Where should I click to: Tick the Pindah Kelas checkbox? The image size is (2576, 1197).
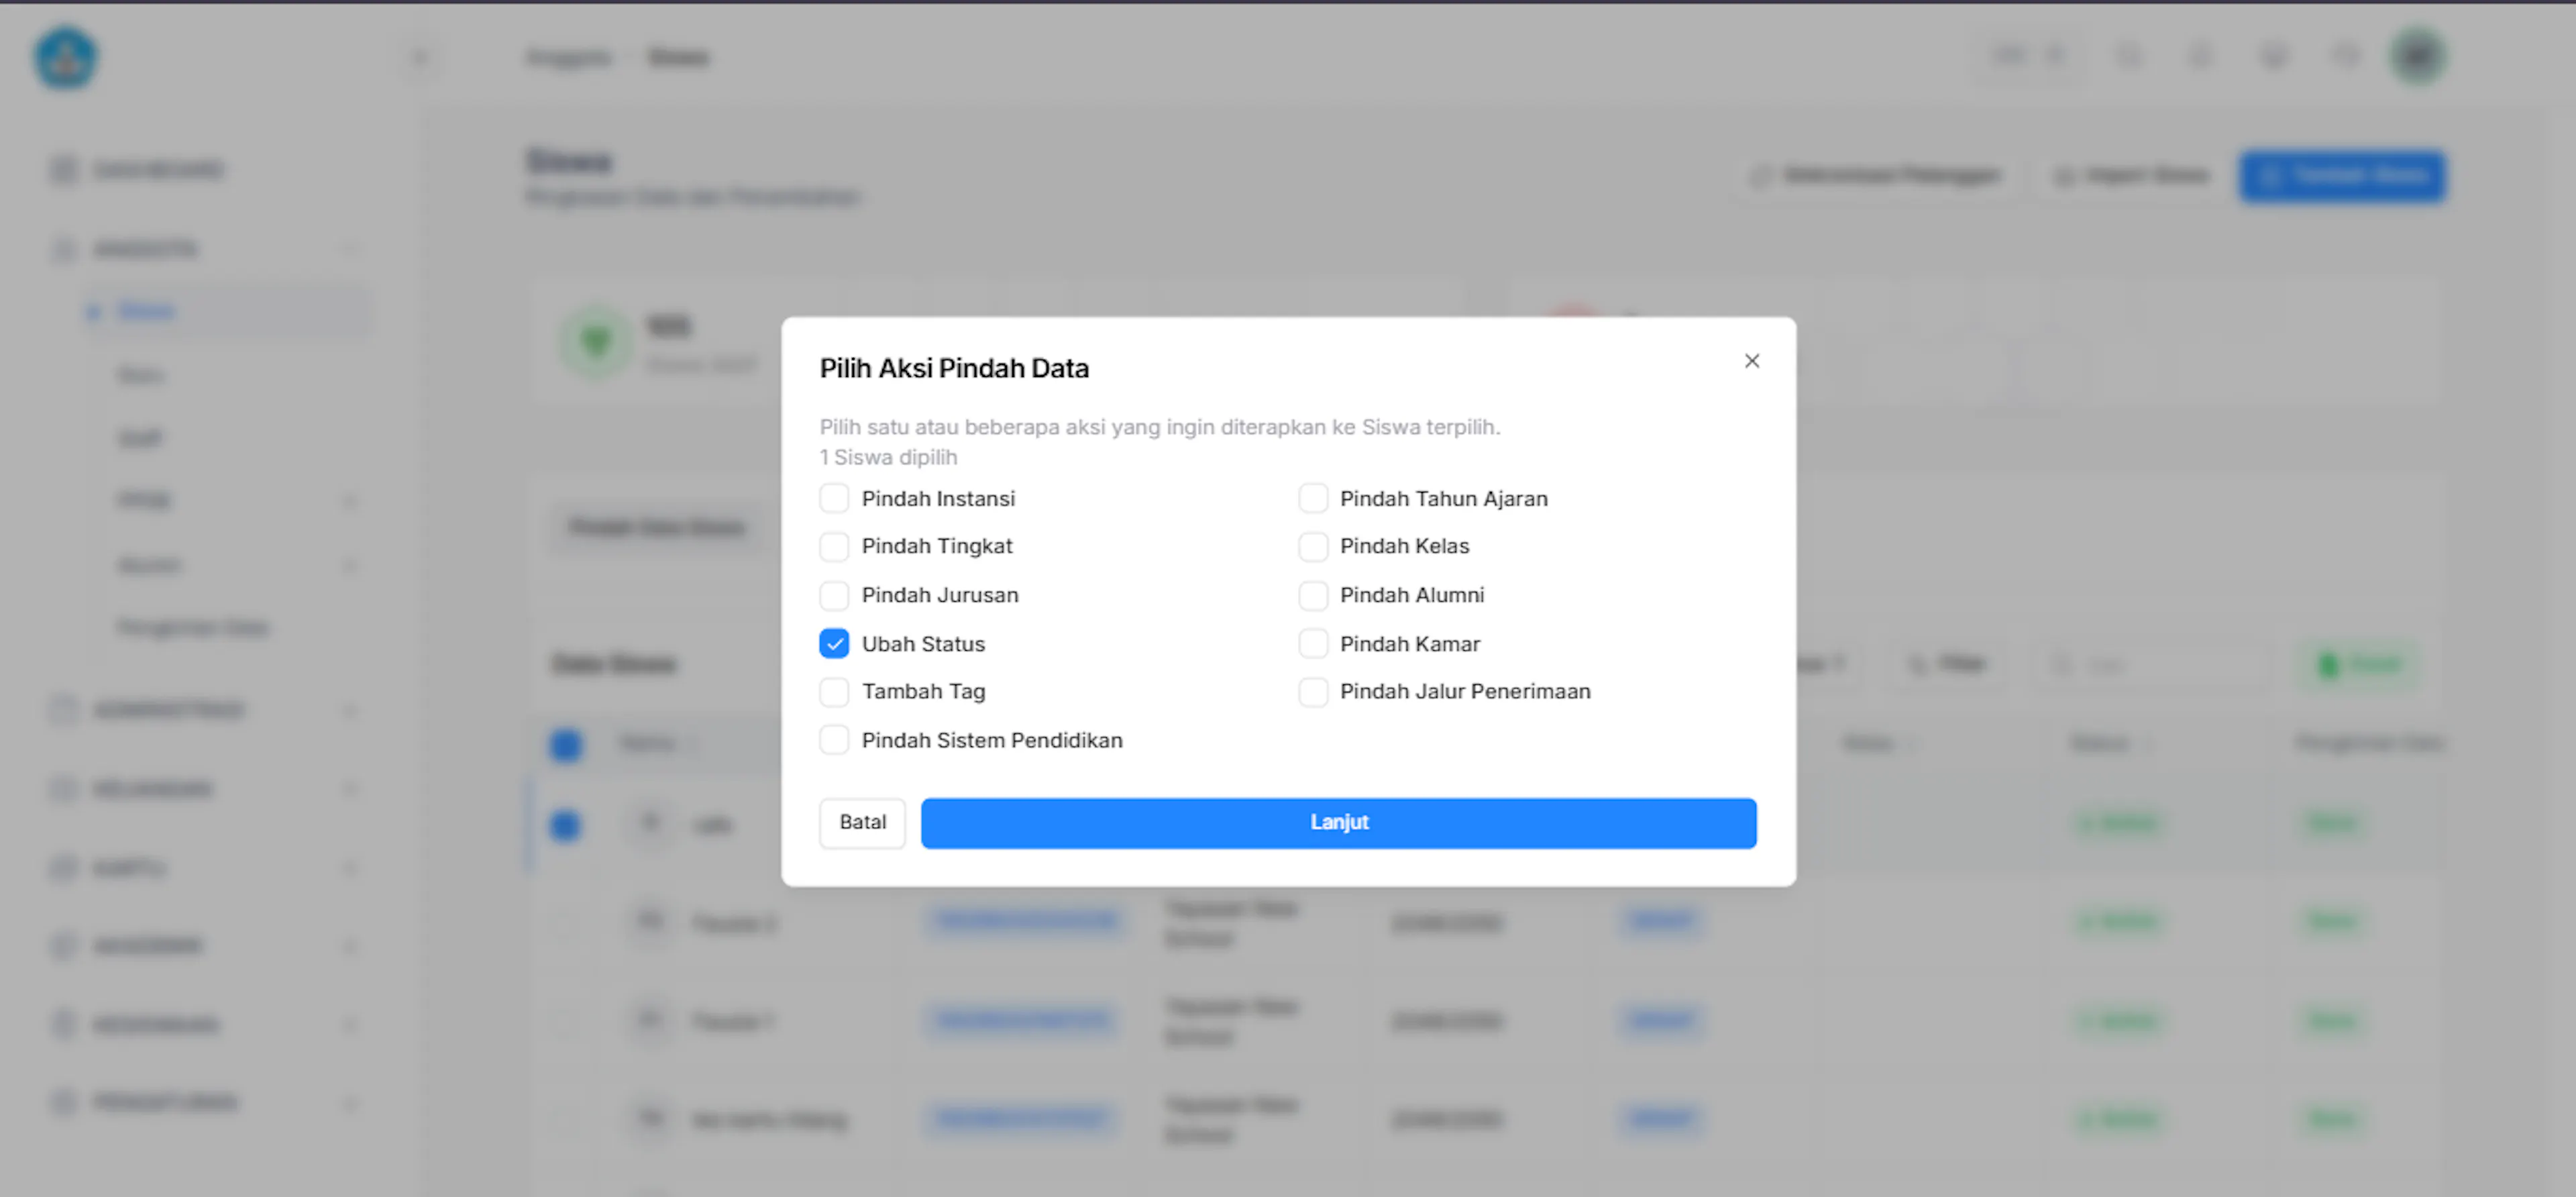(x=1313, y=546)
